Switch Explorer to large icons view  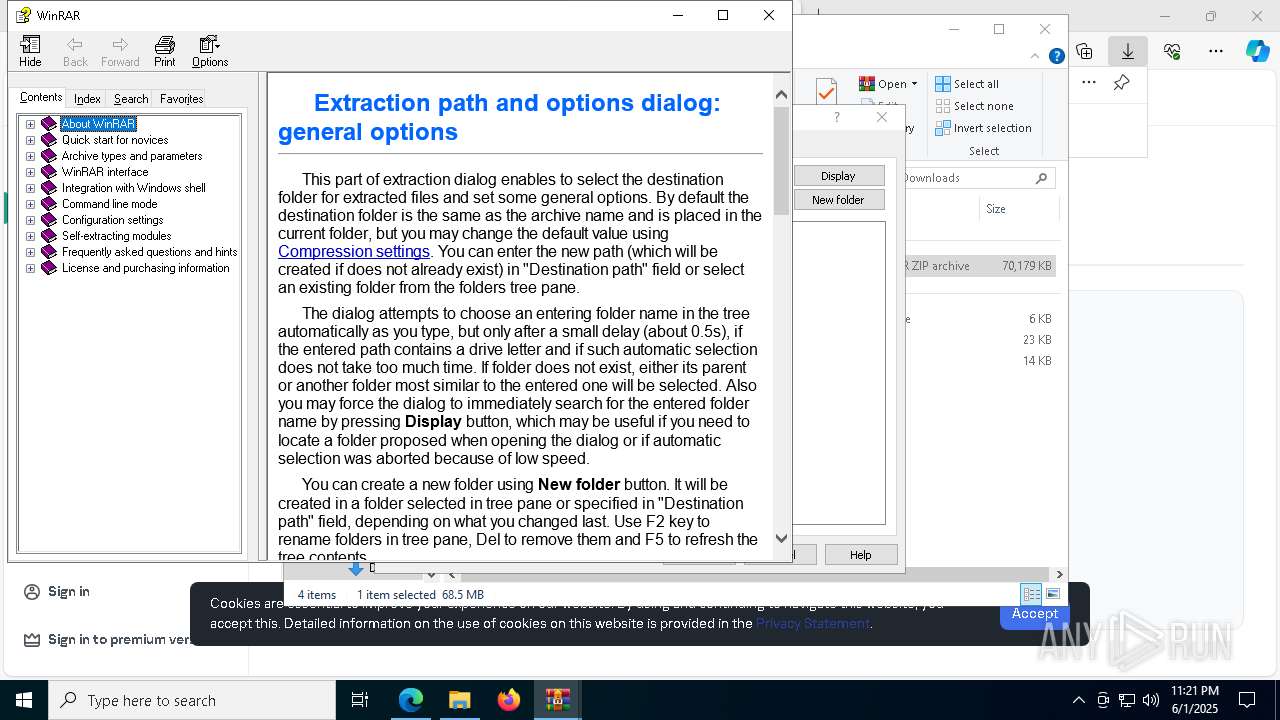(1052, 594)
